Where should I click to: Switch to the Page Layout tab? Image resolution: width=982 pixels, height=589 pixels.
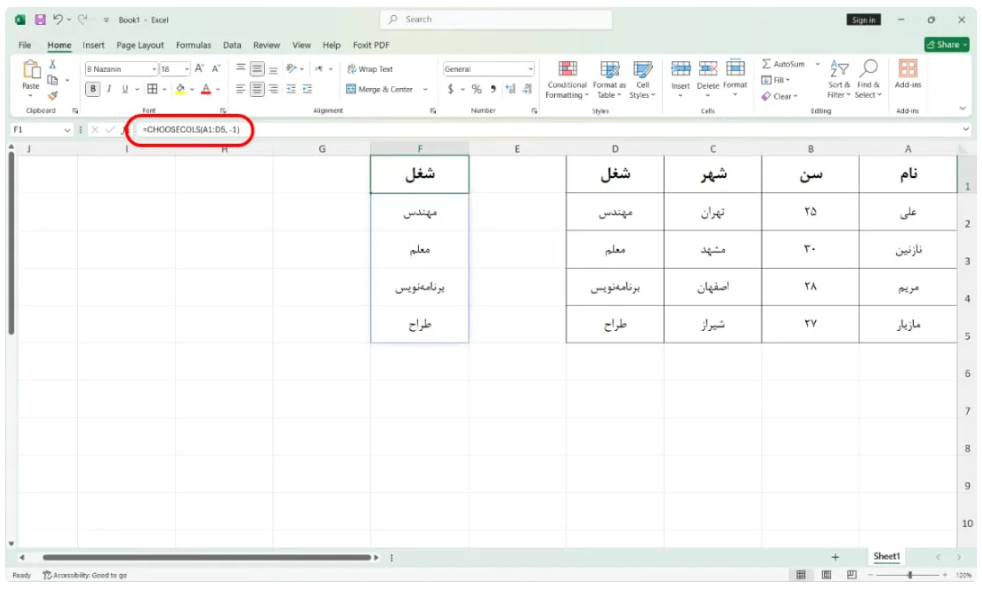pyautogui.click(x=140, y=45)
